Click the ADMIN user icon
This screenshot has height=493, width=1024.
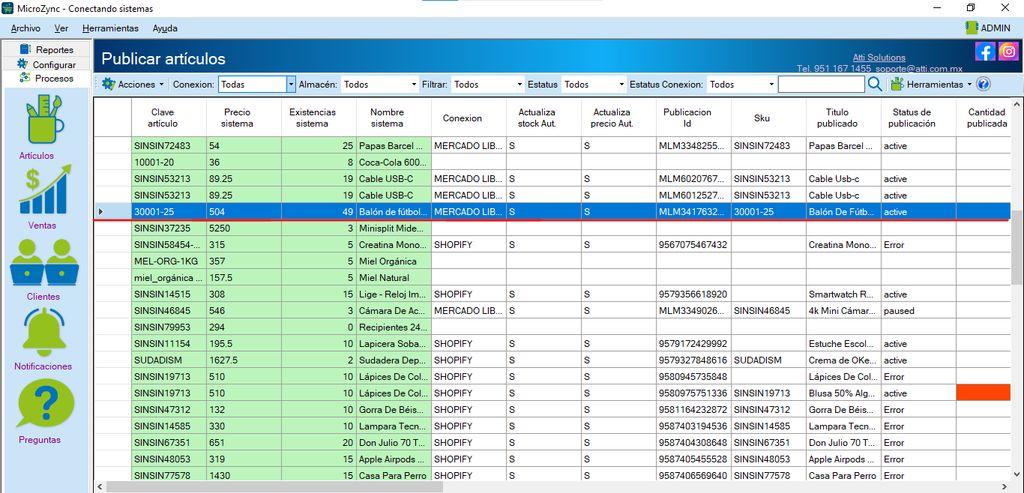click(972, 27)
